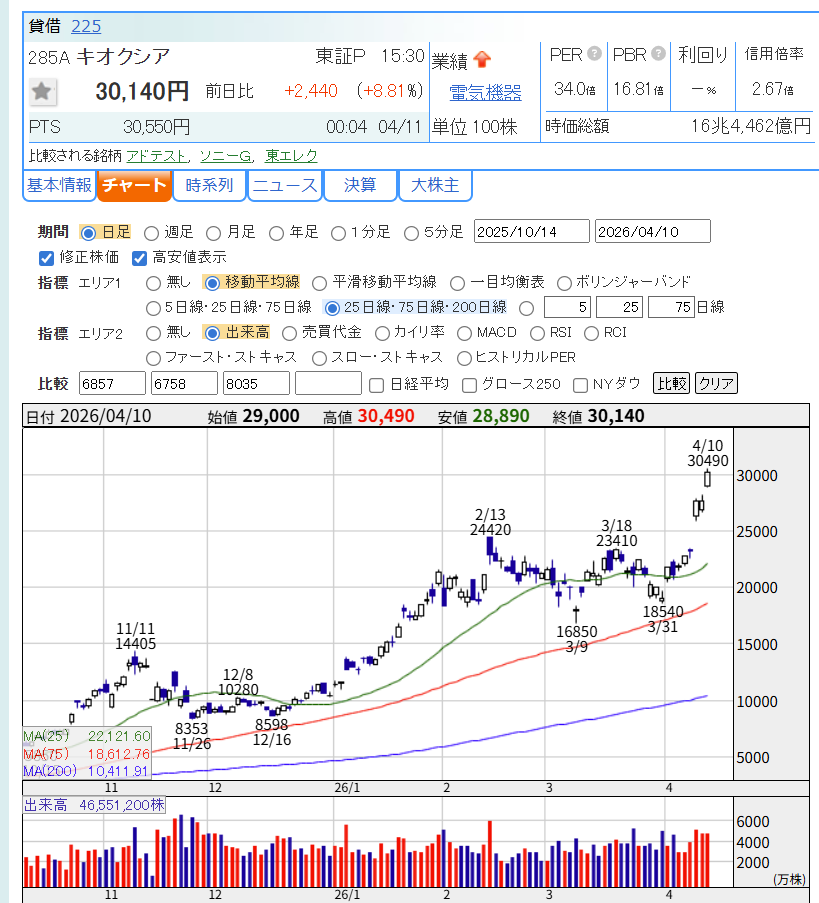Click the クリア button
This screenshot has height=903, width=819.
(x=716, y=384)
